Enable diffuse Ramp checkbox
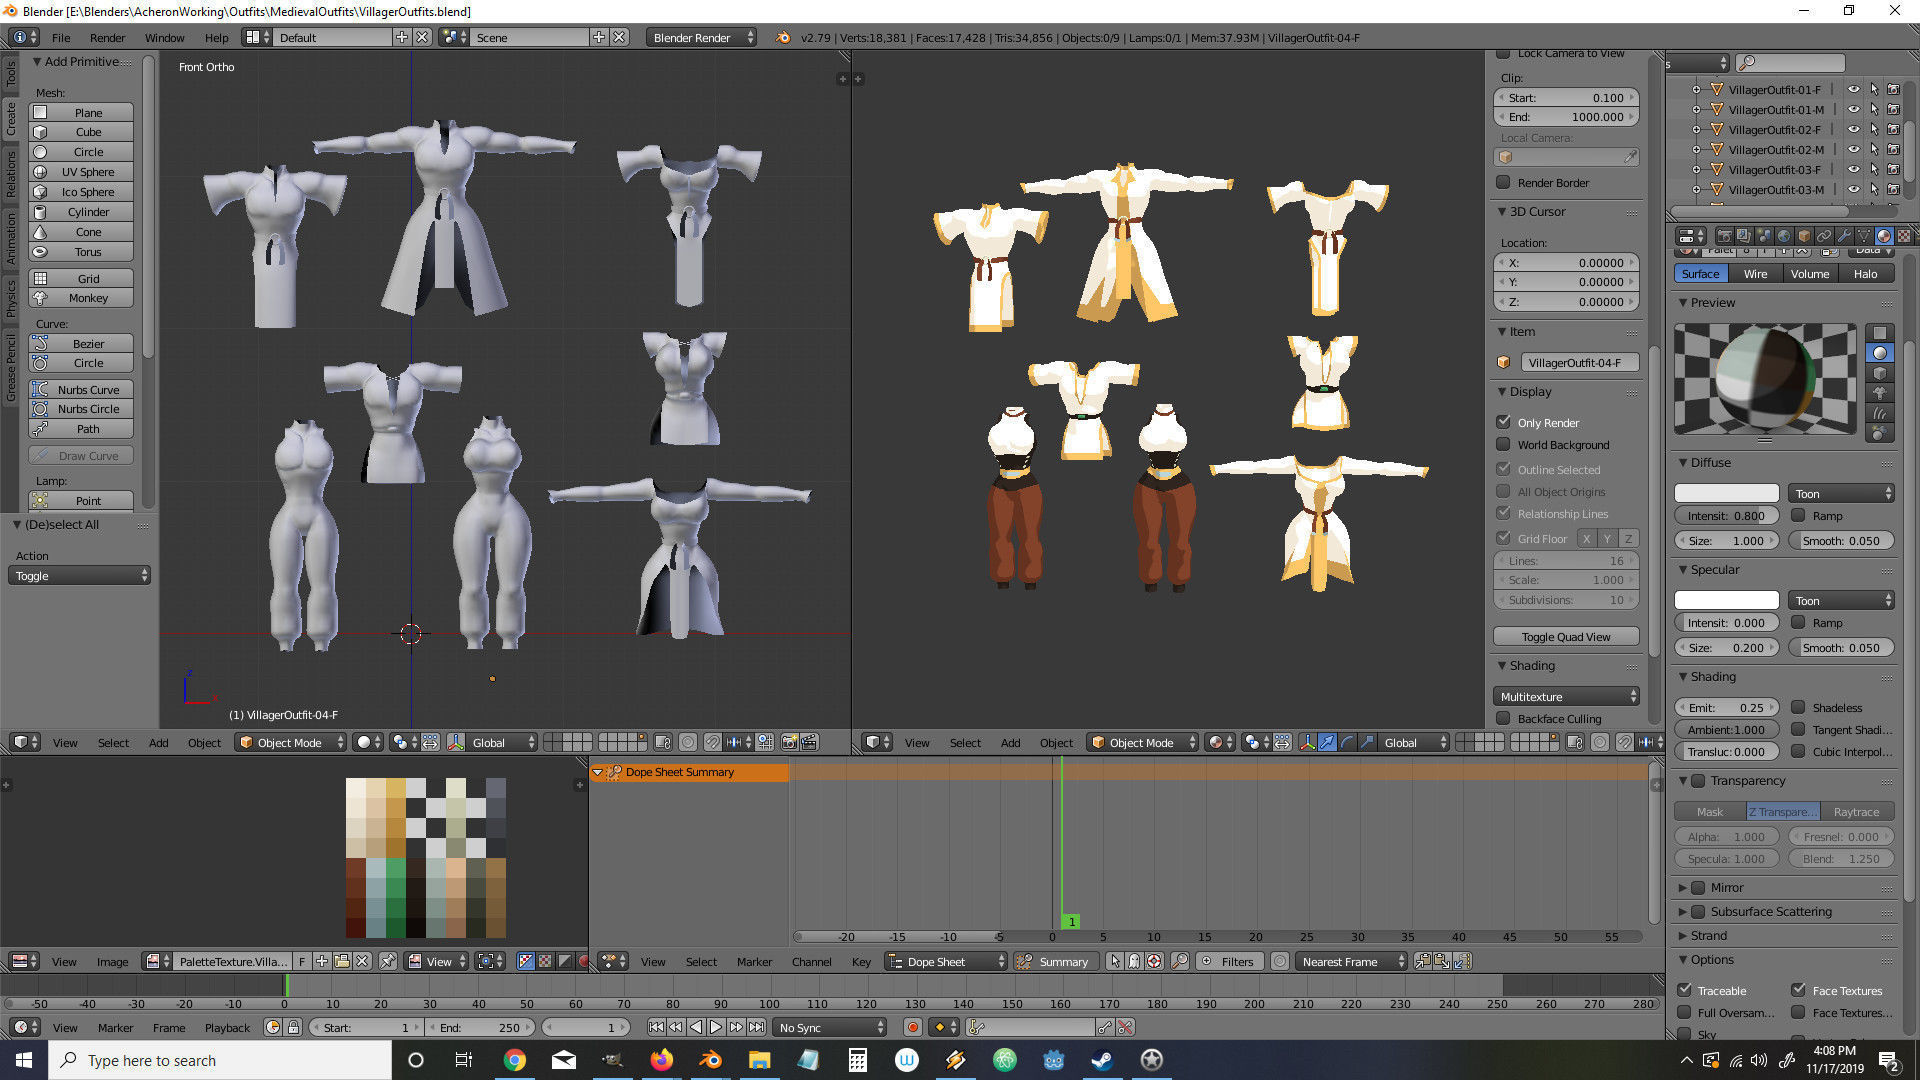The image size is (1920, 1080). 1798,515
